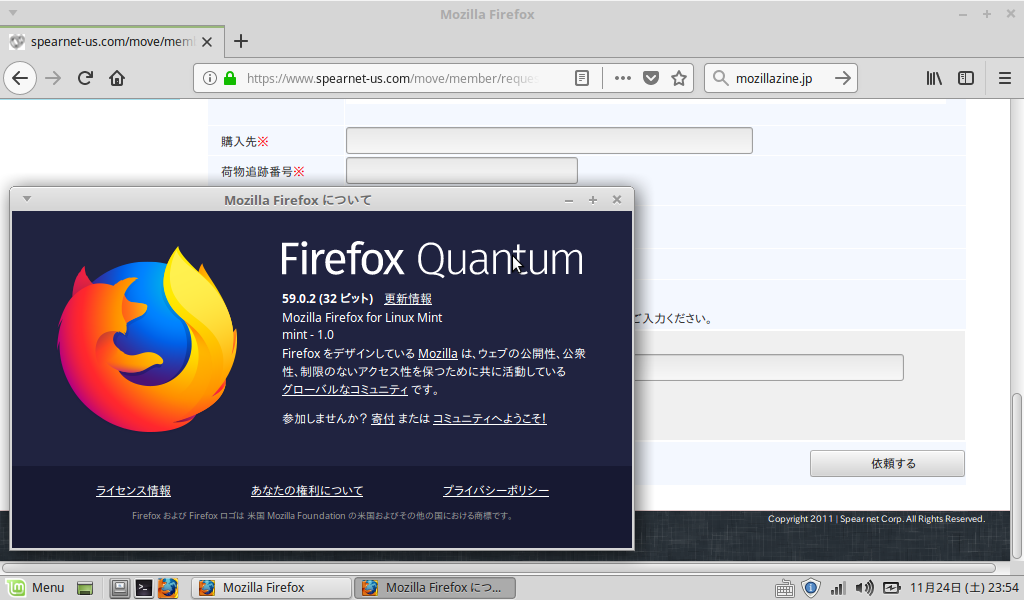Show site information via the info icon
This screenshot has width=1024, height=600.
pos(210,78)
